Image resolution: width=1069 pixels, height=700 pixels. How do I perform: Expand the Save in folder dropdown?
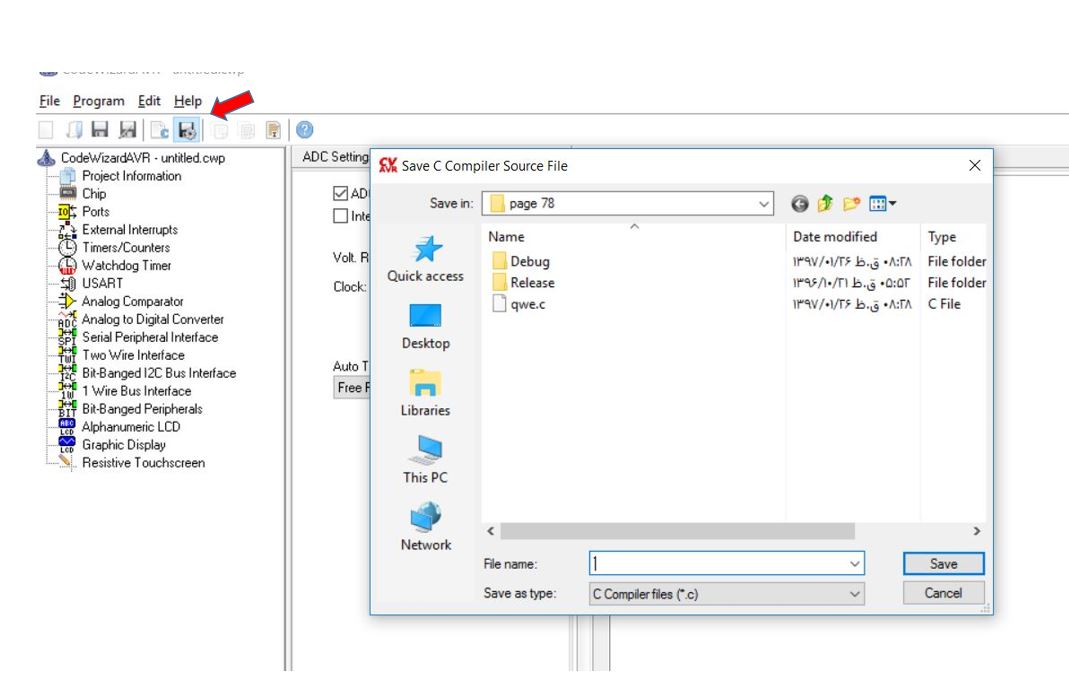[764, 203]
